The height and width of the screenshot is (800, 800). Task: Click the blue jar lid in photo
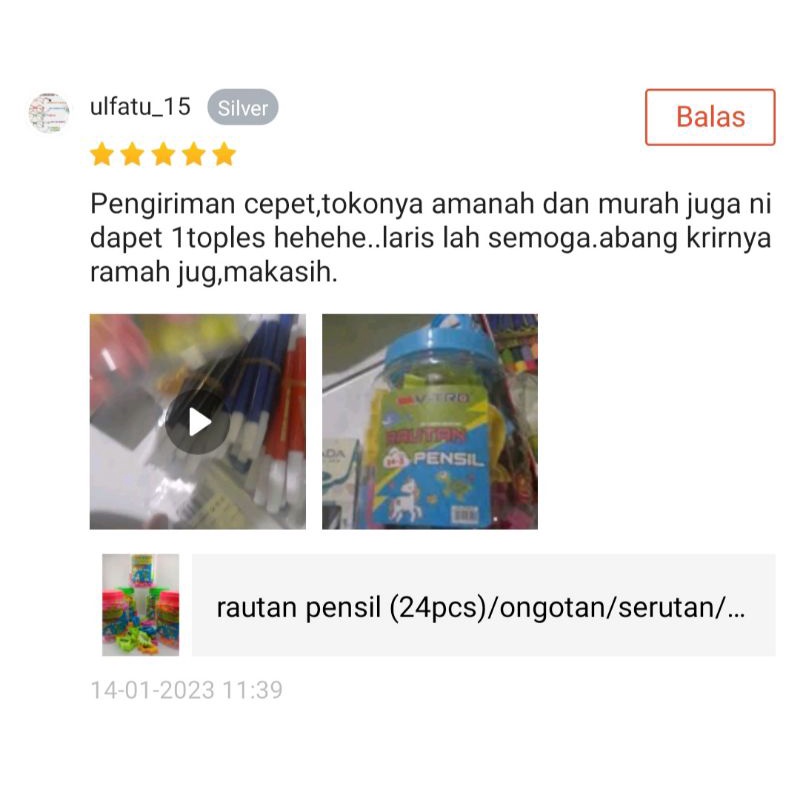coord(440,339)
